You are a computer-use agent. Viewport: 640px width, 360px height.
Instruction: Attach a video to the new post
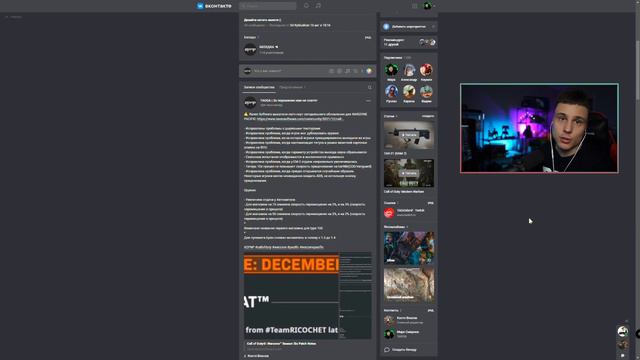[339, 71]
